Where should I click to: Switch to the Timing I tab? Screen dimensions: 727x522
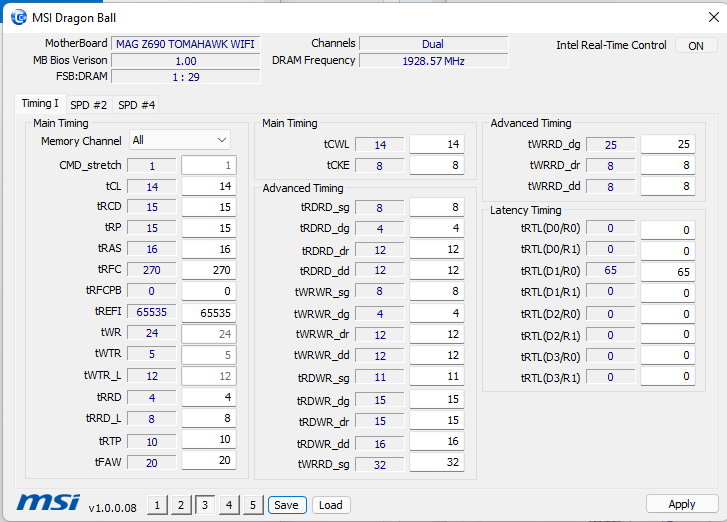pyautogui.click(x=40, y=103)
